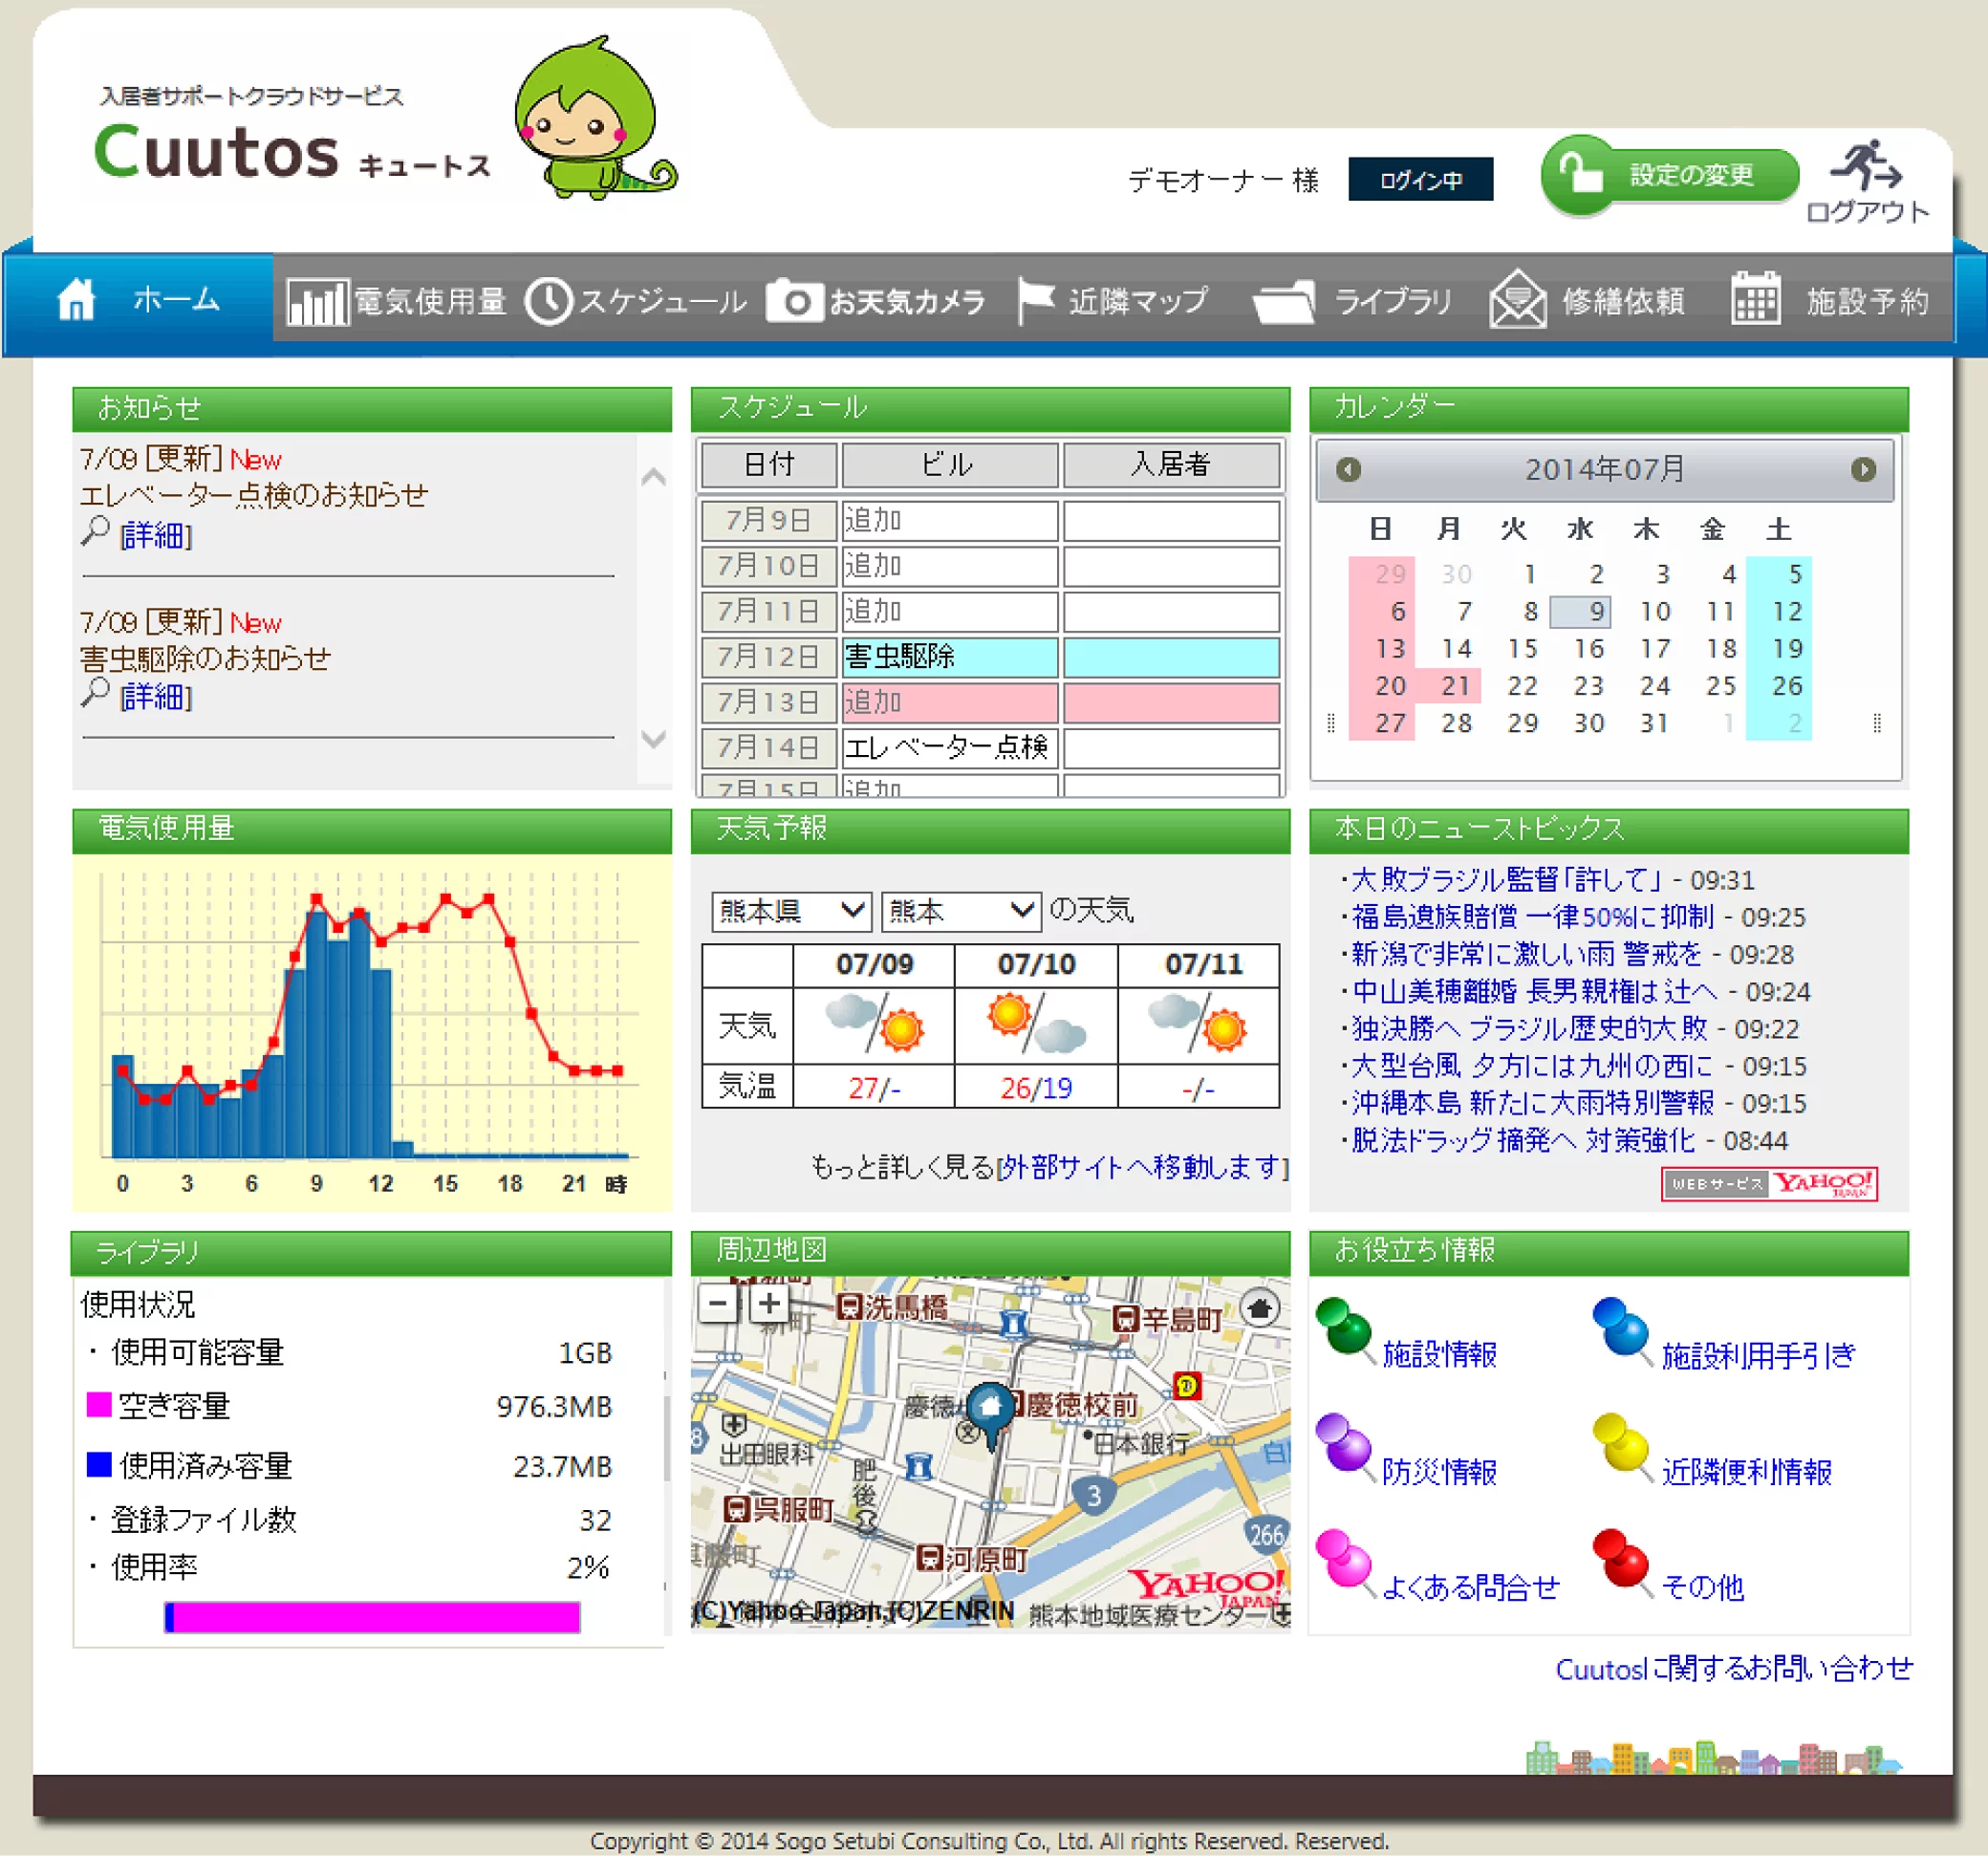
Task: Click the logout running man icon
Action: tap(1865, 165)
